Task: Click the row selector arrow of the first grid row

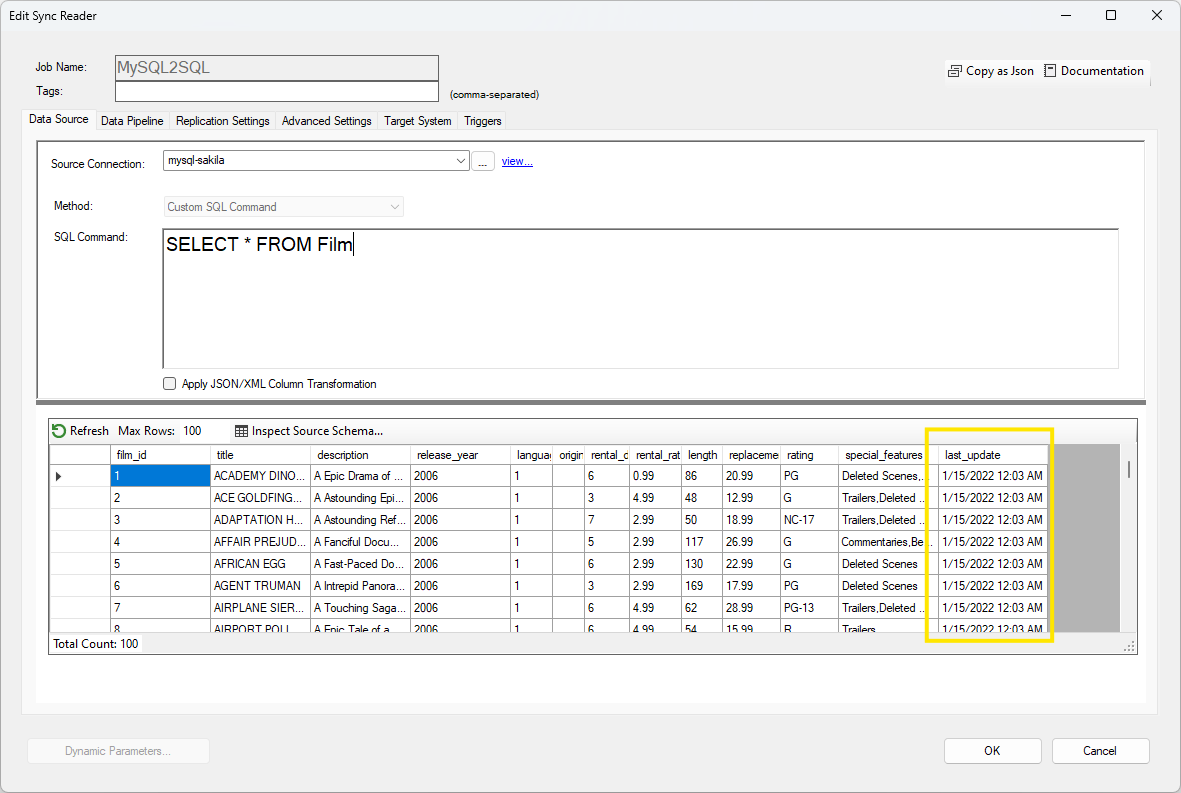Action: 58,476
